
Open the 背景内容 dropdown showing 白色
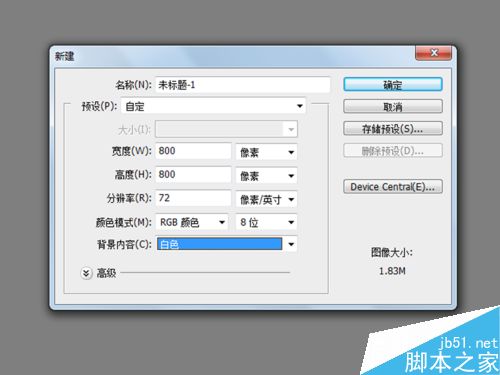[x=226, y=244]
